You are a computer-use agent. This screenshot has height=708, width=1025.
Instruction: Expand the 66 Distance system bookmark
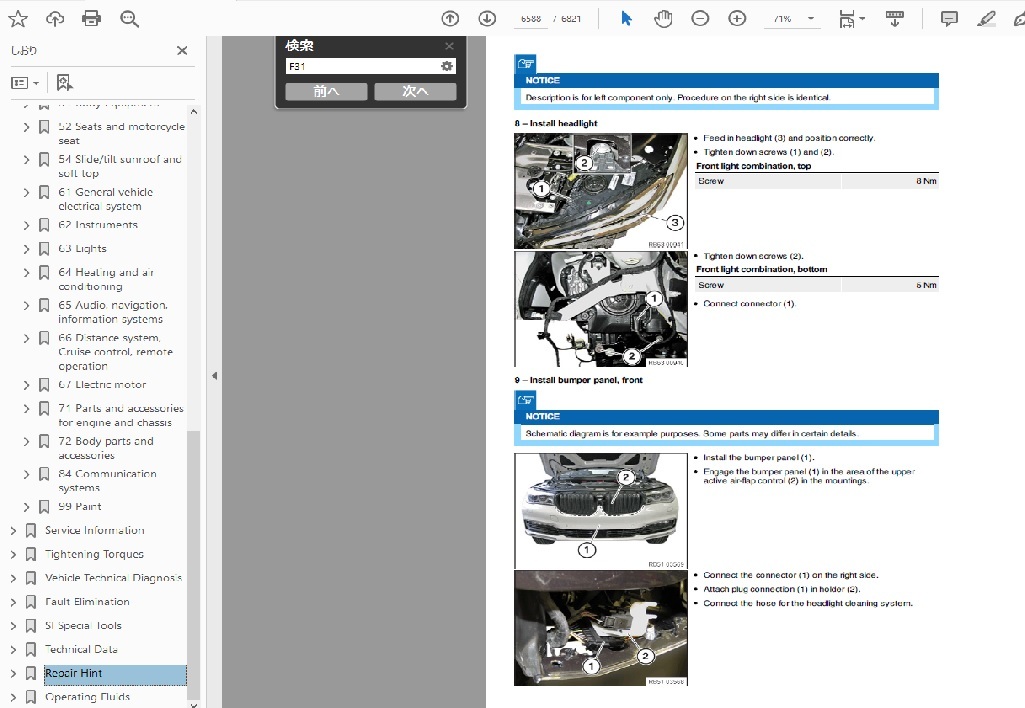point(26,338)
